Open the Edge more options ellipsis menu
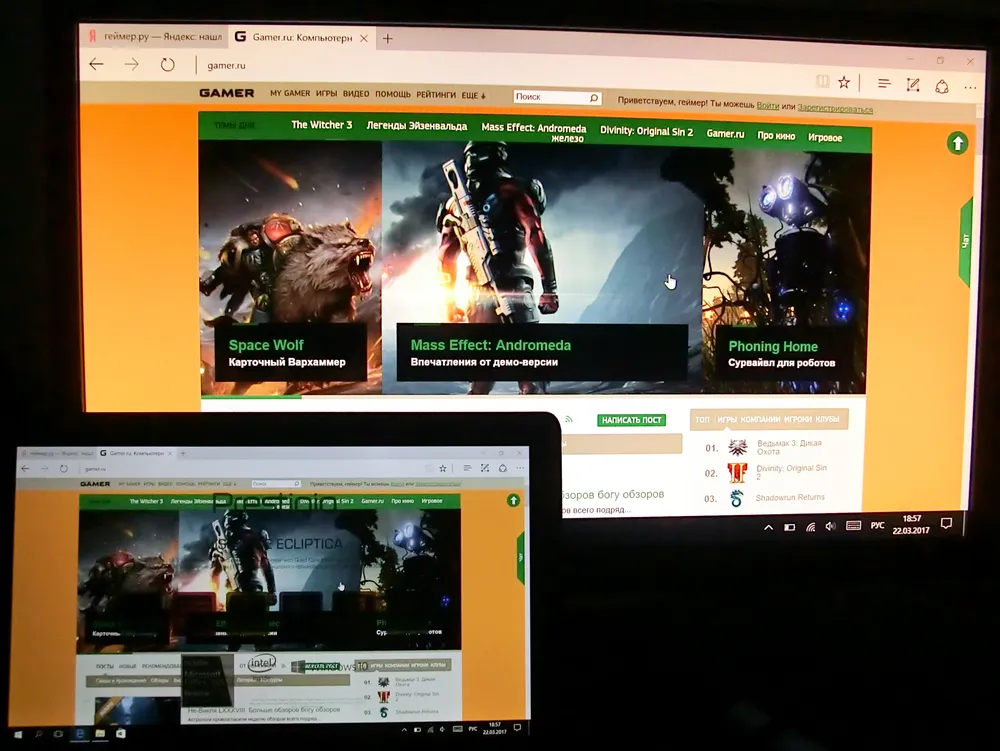 (970, 87)
